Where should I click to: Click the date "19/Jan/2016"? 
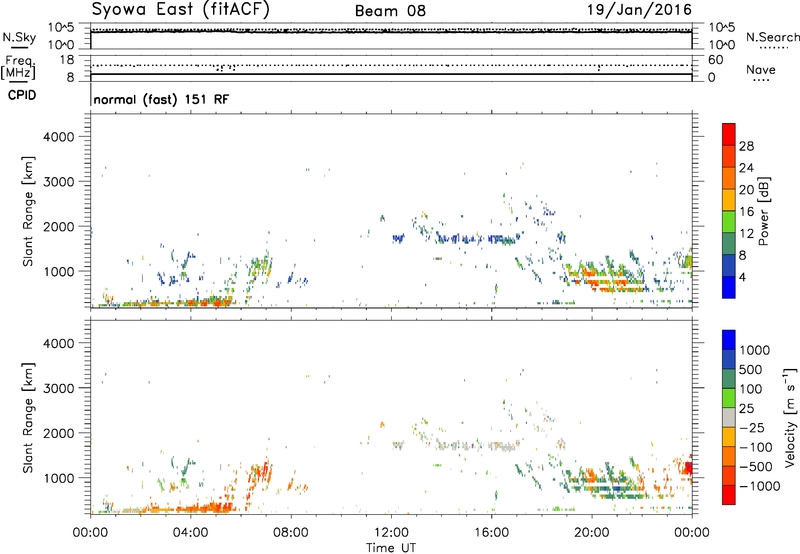(639, 10)
